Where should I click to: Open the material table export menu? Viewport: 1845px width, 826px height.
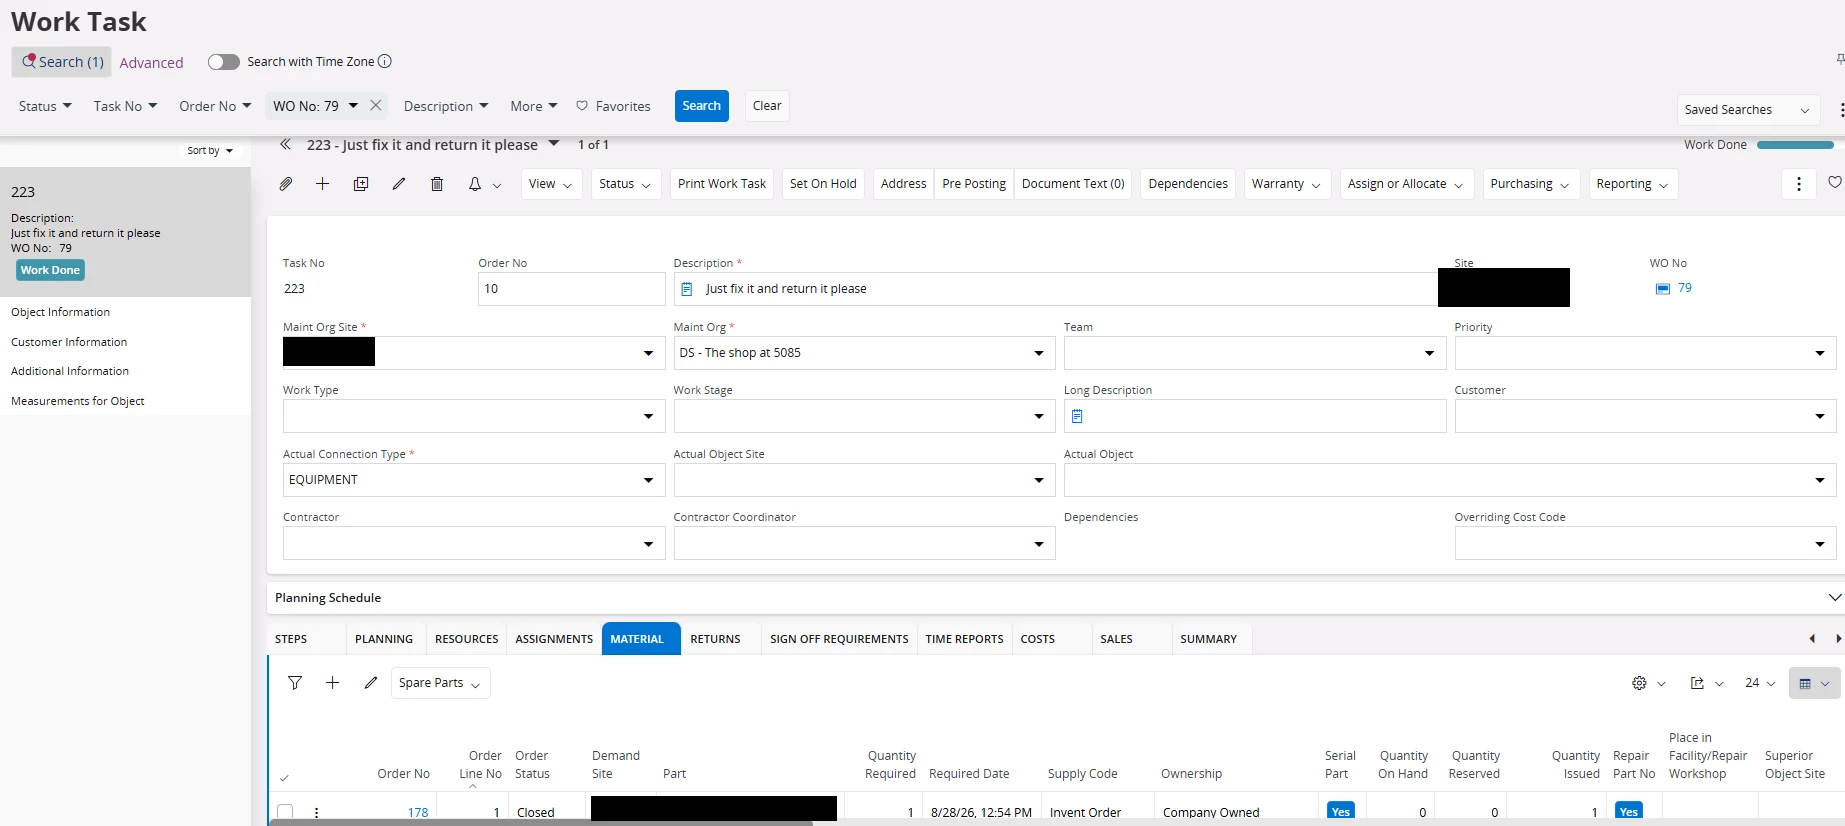pos(1707,684)
